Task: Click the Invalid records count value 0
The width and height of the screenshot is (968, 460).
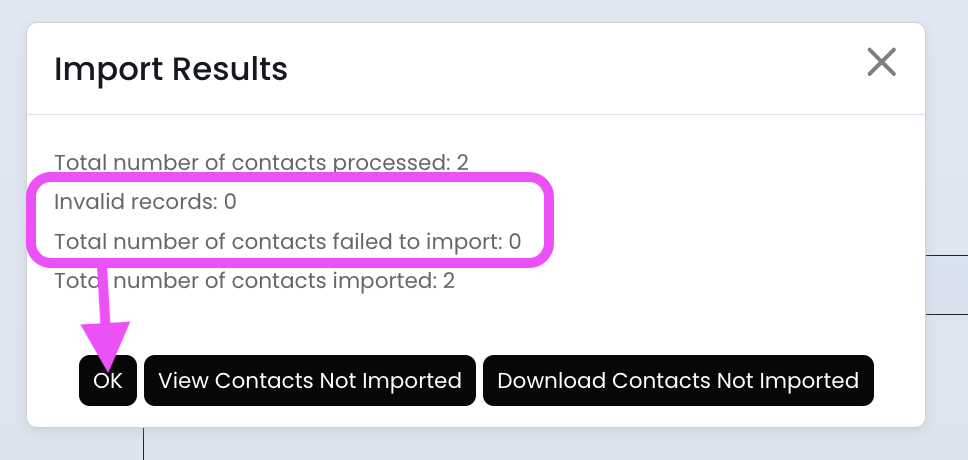Action: coord(230,201)
